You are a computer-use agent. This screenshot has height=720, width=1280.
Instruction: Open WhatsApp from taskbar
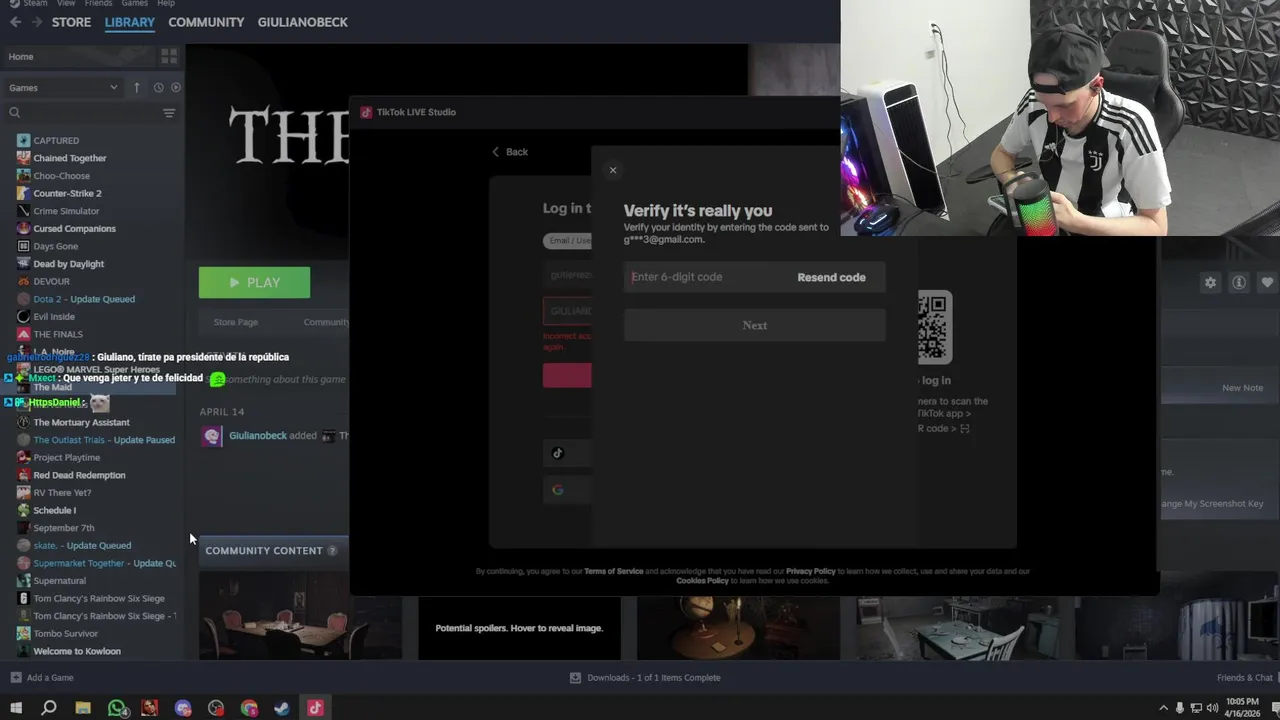pos(117,708)
